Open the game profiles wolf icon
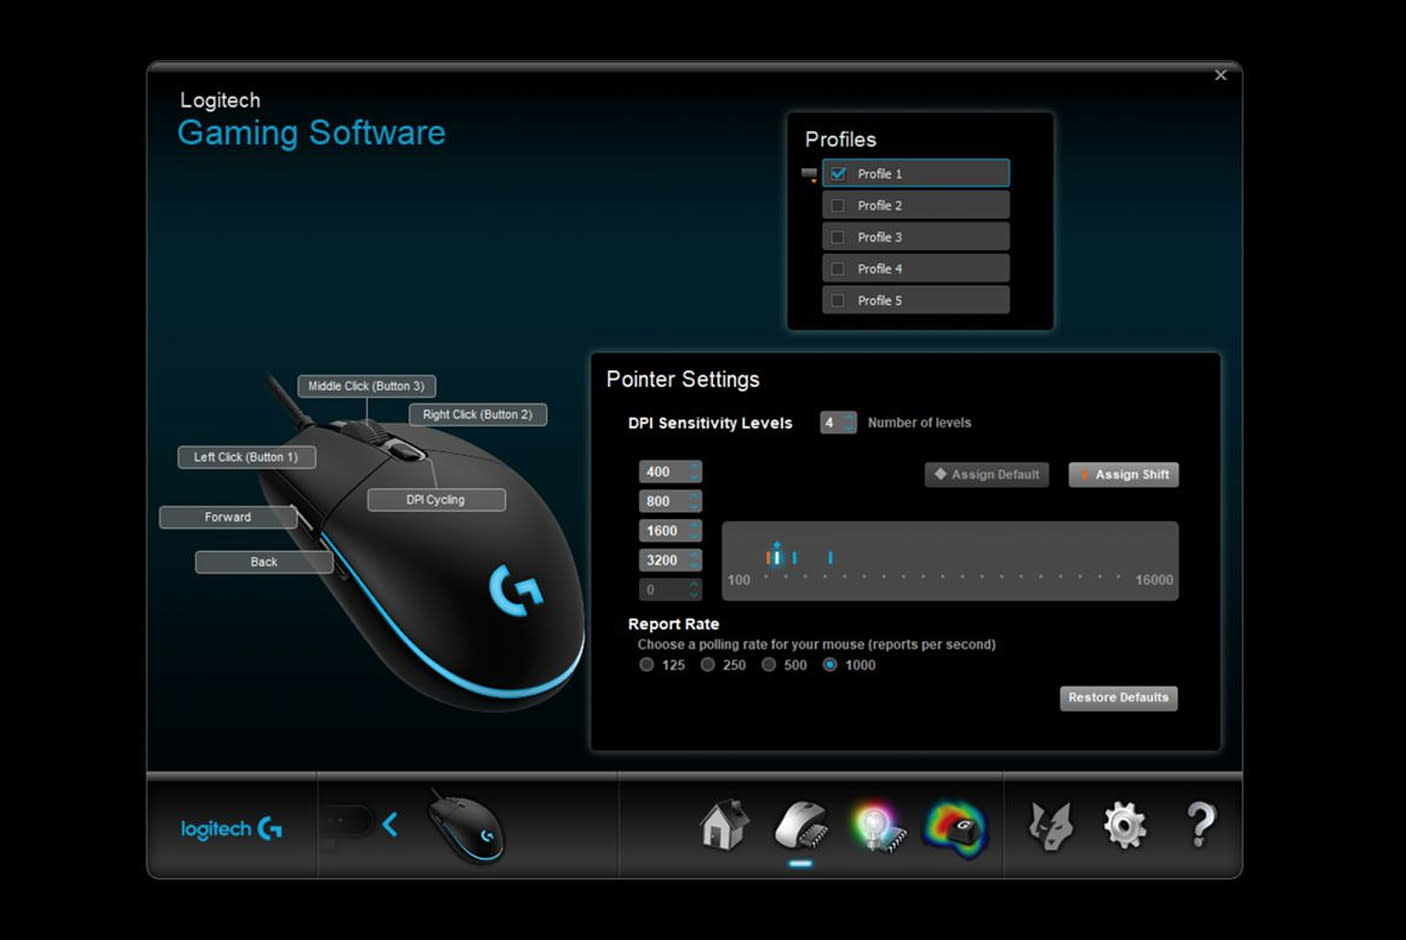The height and width of the screenshot is (940, 1406). click(x=1050, y=826)
